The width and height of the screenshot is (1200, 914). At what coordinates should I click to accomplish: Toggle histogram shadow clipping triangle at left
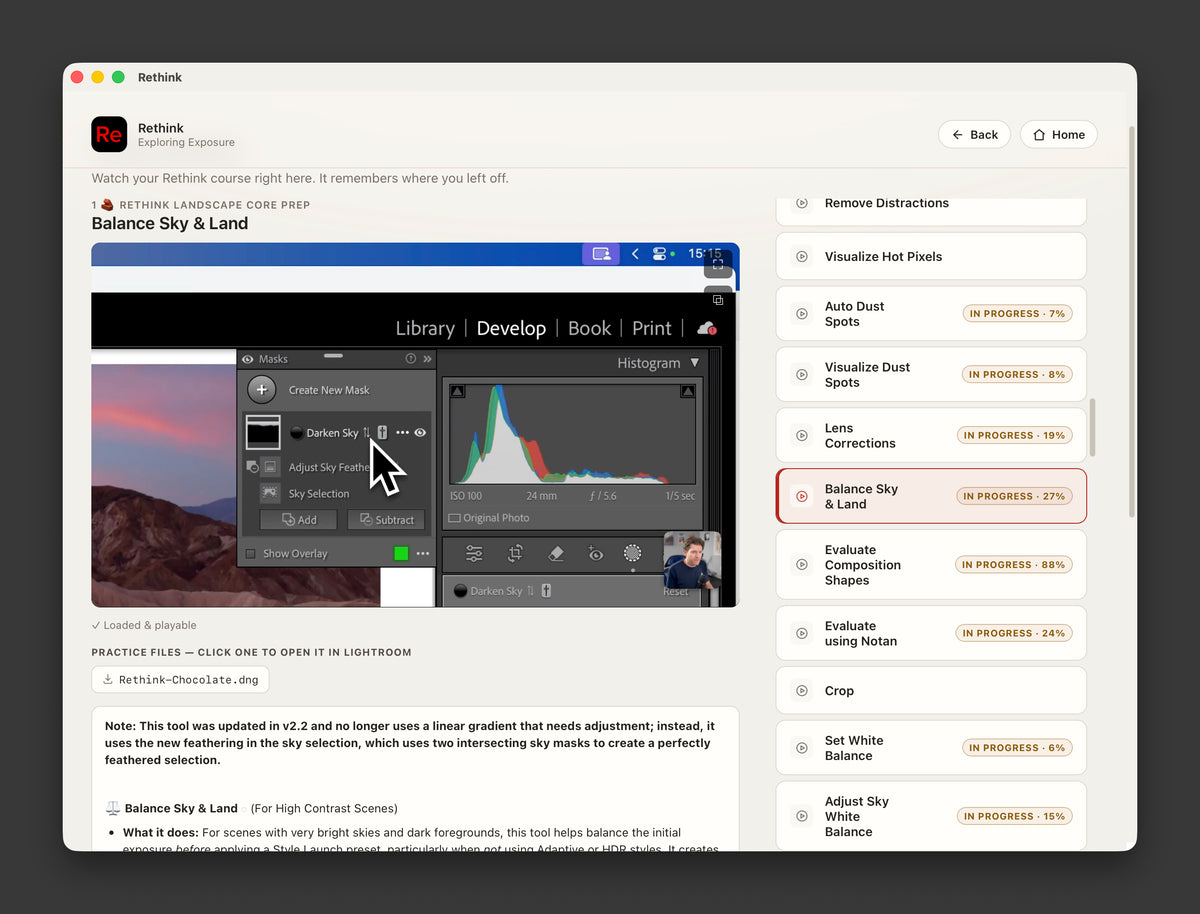[x=457, y=392]
